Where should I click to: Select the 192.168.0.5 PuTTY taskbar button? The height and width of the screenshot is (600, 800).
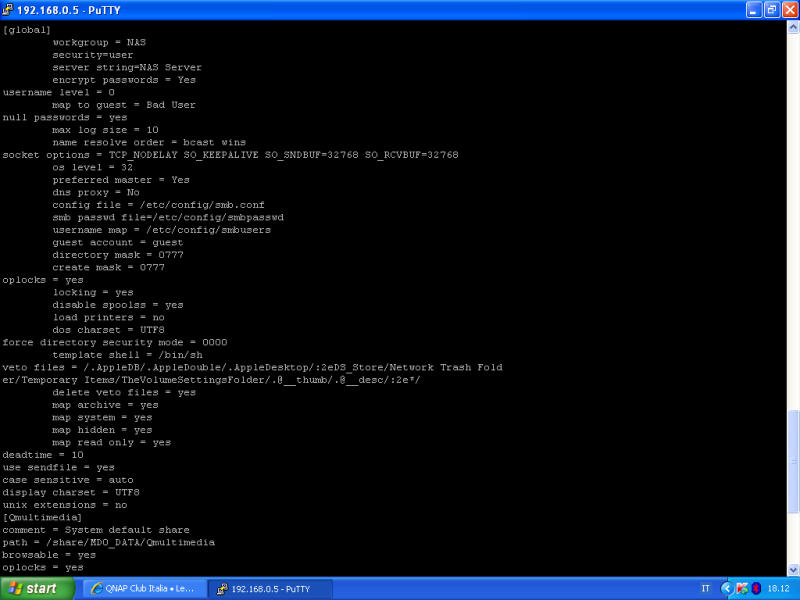tap(272, 588)
